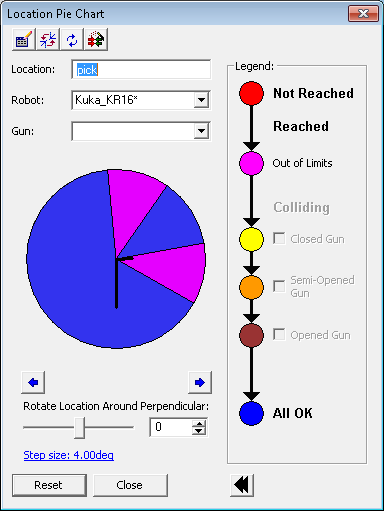
Task: Click the orange Semi-Opened Gun legend circle
Action: (251, 287)
